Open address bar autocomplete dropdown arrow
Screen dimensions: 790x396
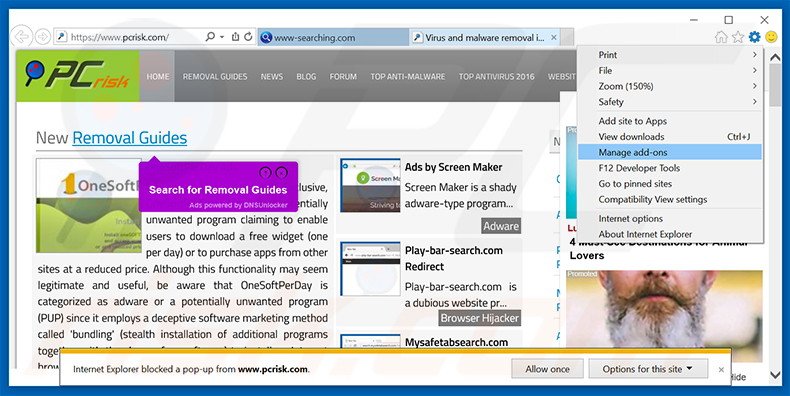click(x=222, y=37)
